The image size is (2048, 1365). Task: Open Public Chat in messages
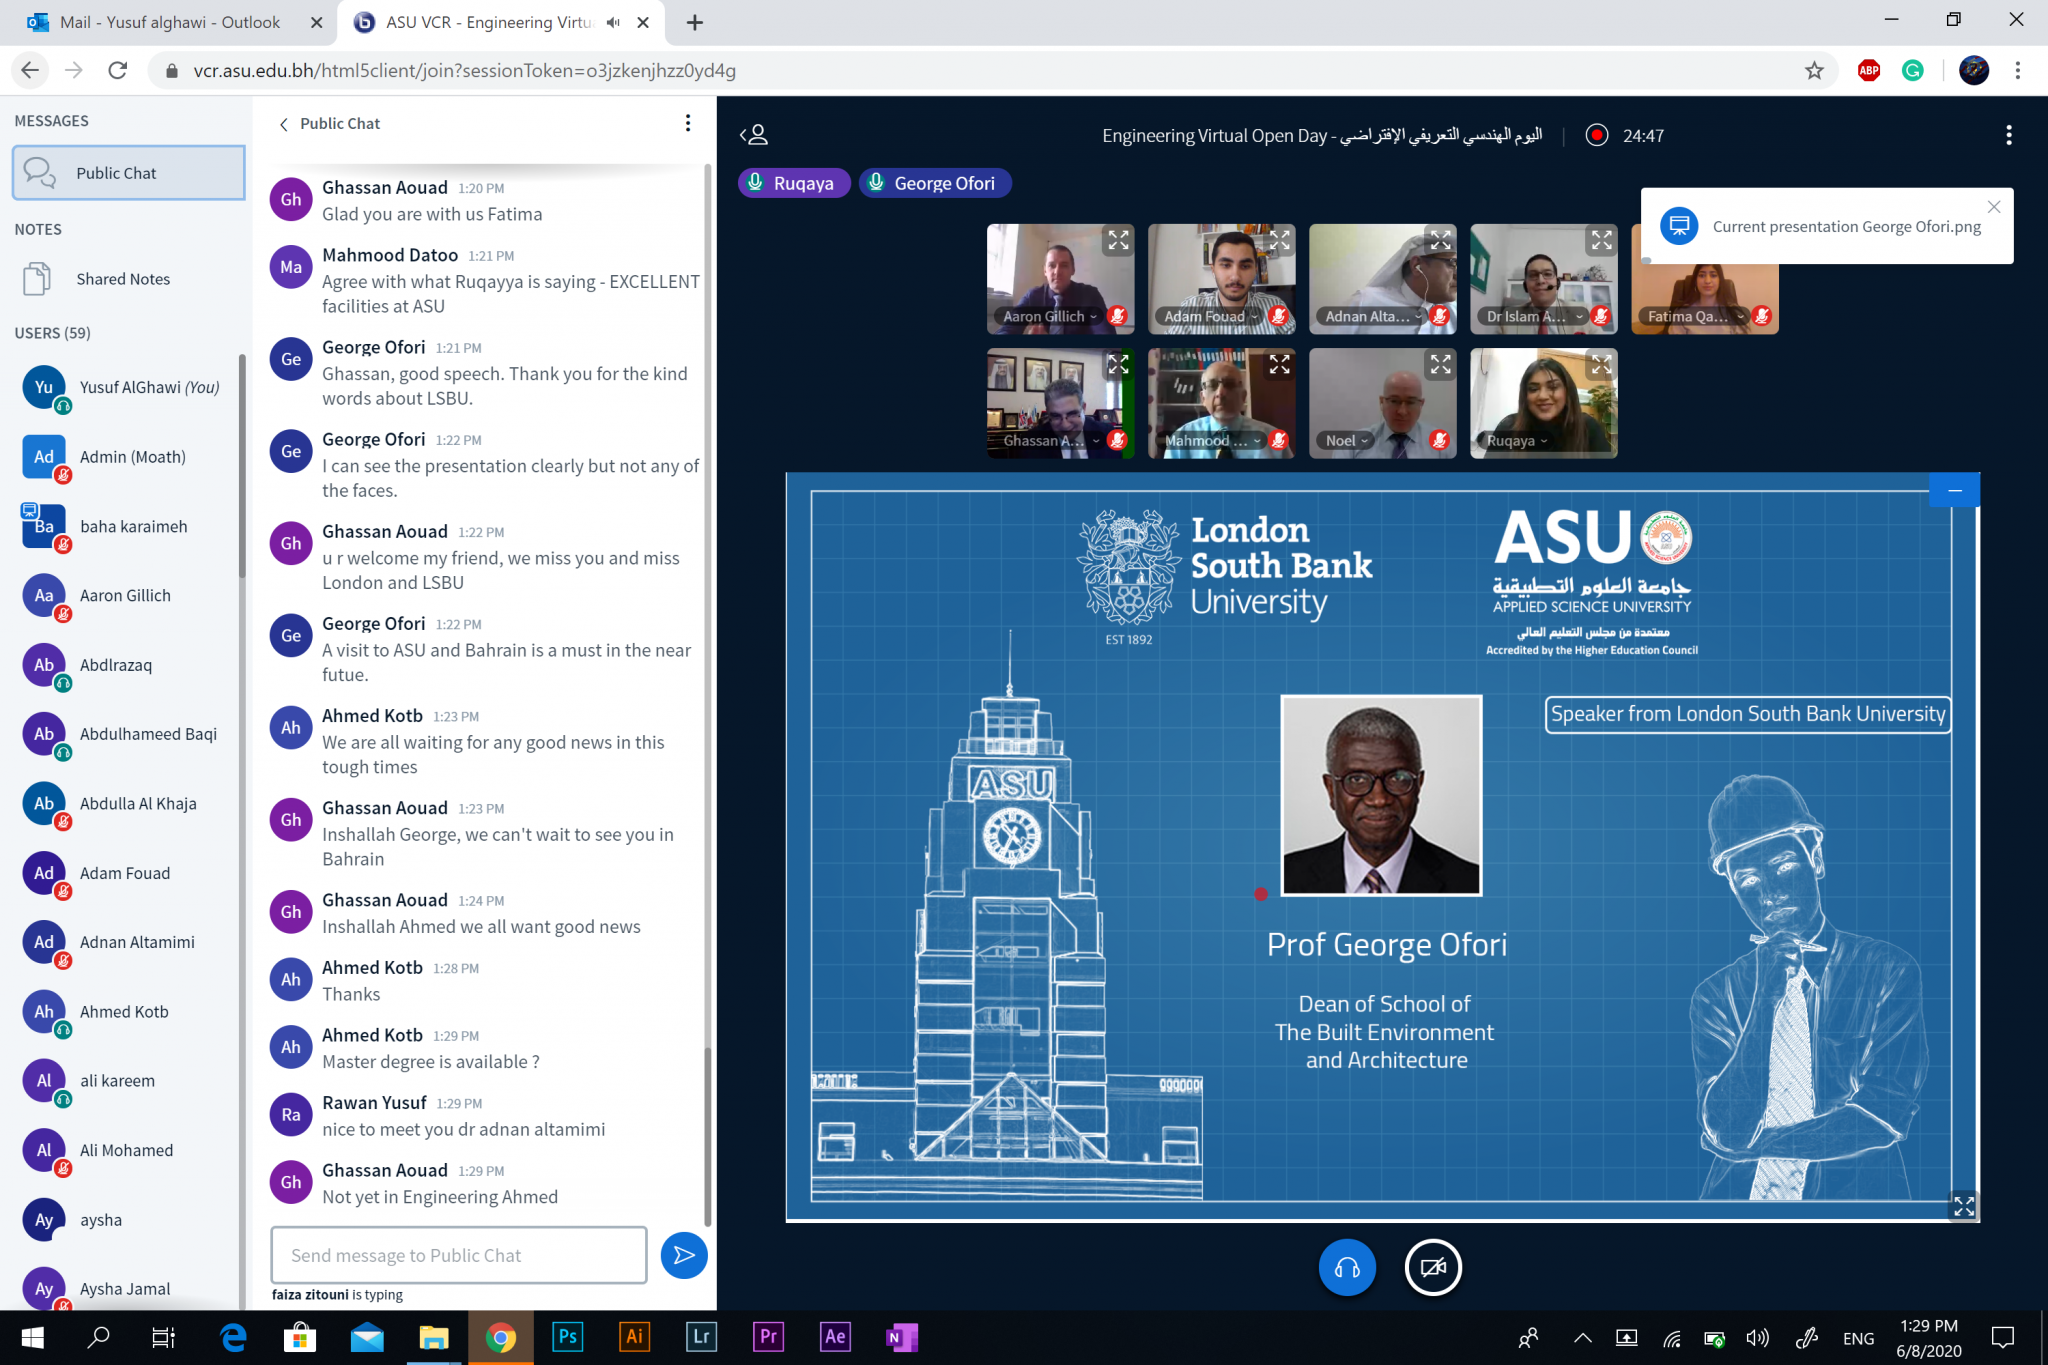128,173
